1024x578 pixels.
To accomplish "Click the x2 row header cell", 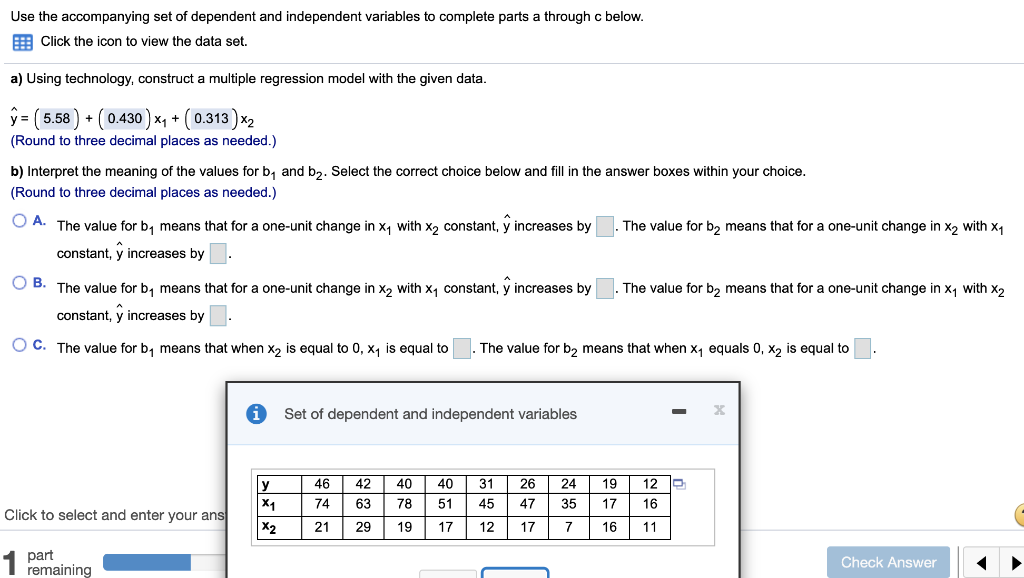I will pos(279,528).
